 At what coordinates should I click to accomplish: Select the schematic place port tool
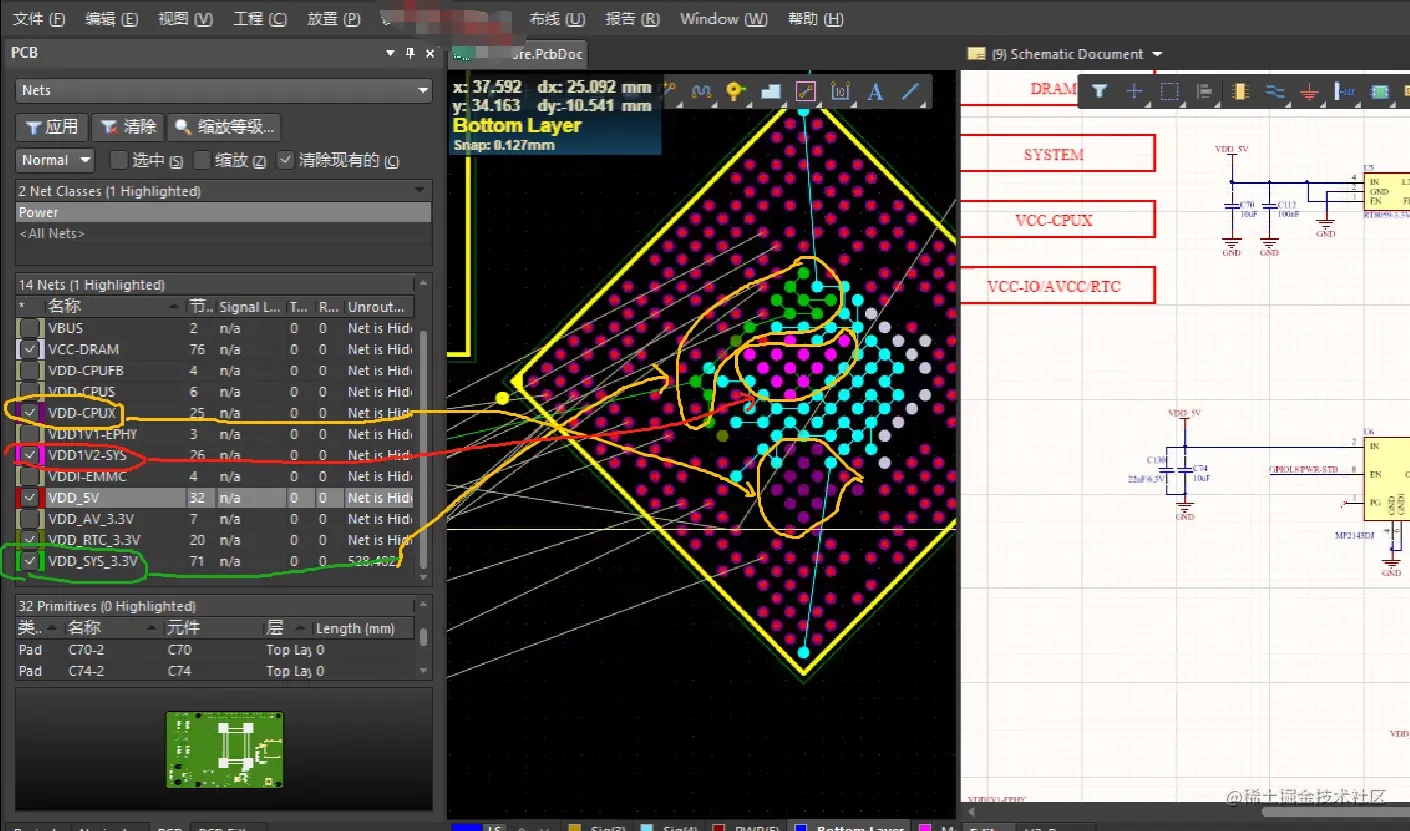1345,91
